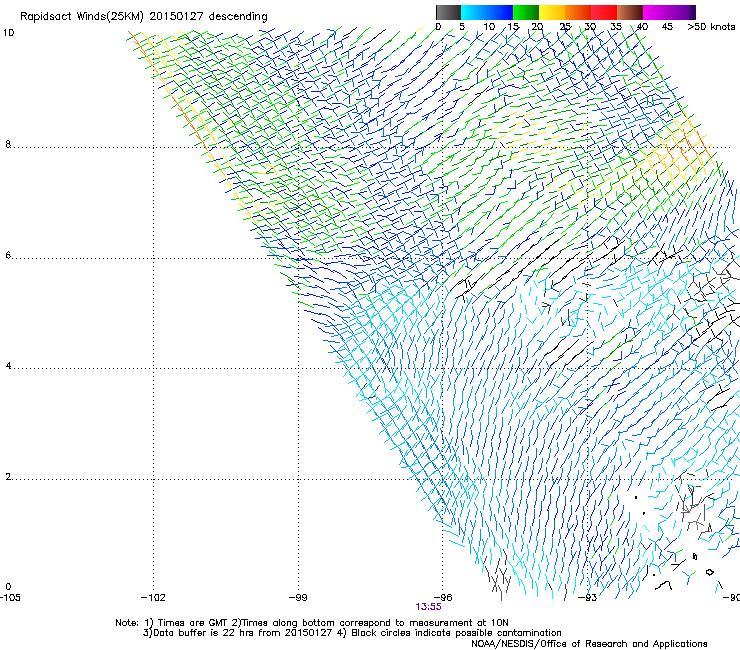Click the purple '13:55' overpass time label

[x=428, y=607]
